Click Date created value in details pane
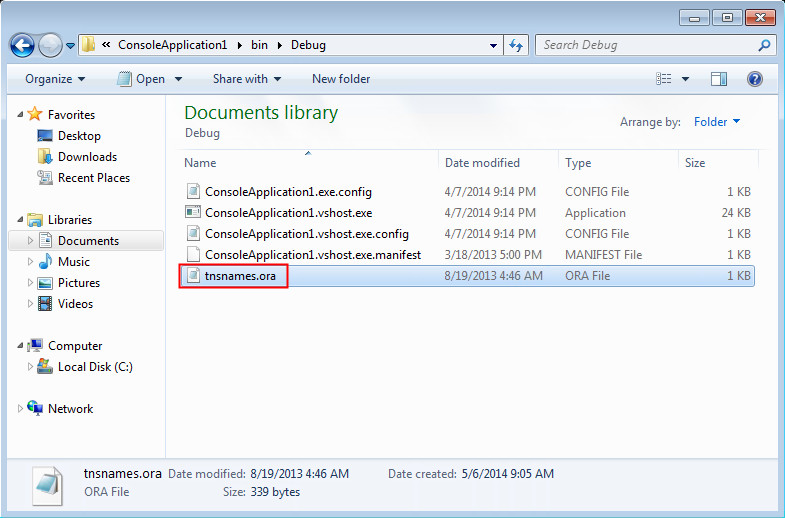 tap(508, 473)
